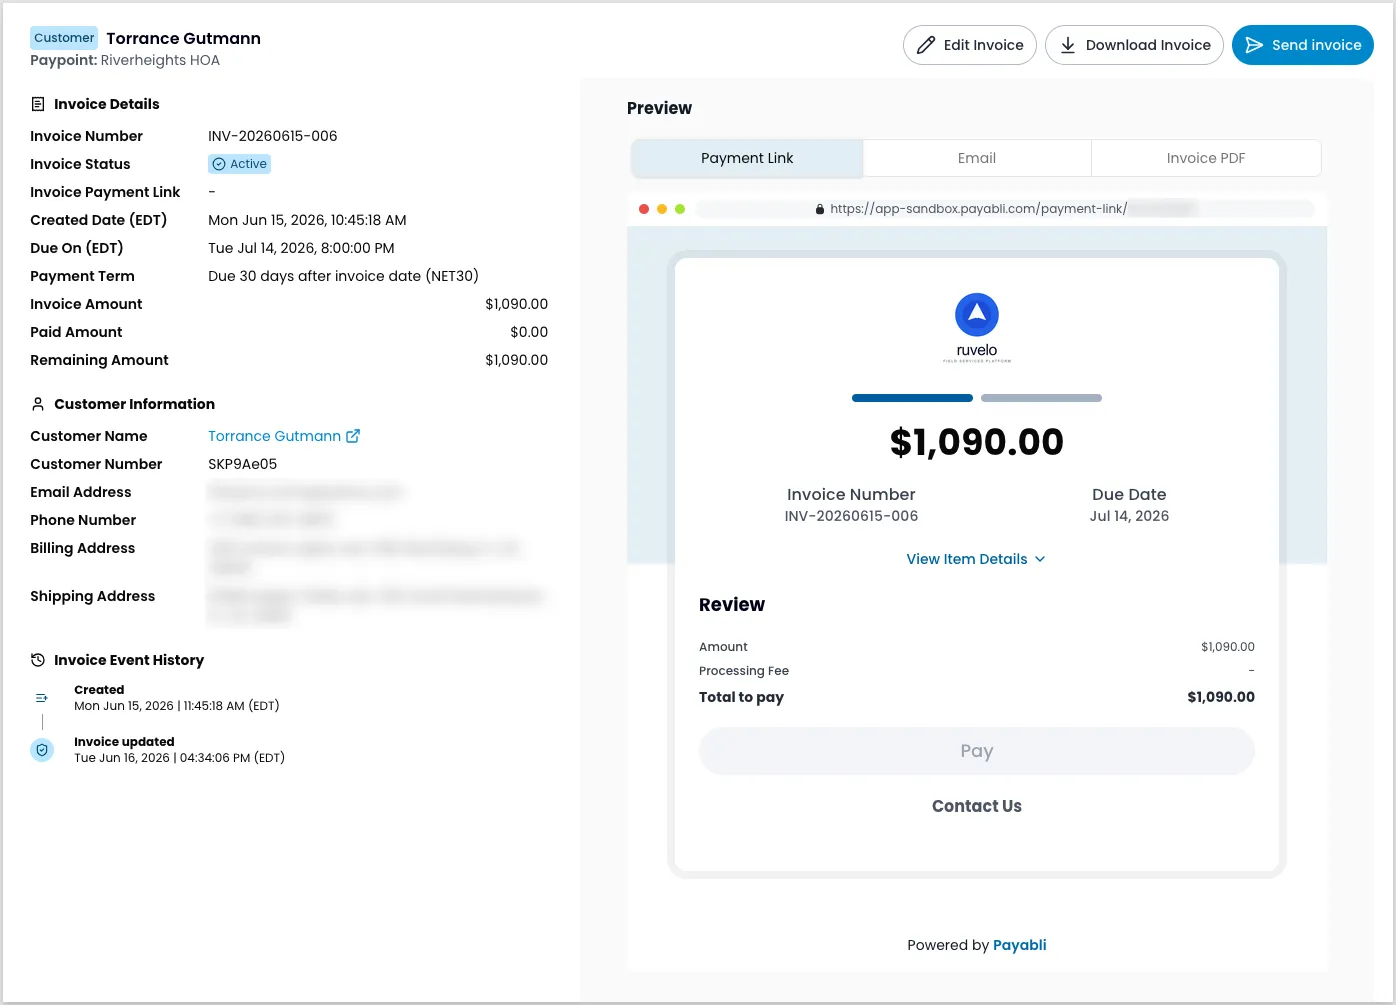Screen dimensions: 1396x1005
Task: Click the lock icon in preview URL bar
Action: (x=820, y=209)
